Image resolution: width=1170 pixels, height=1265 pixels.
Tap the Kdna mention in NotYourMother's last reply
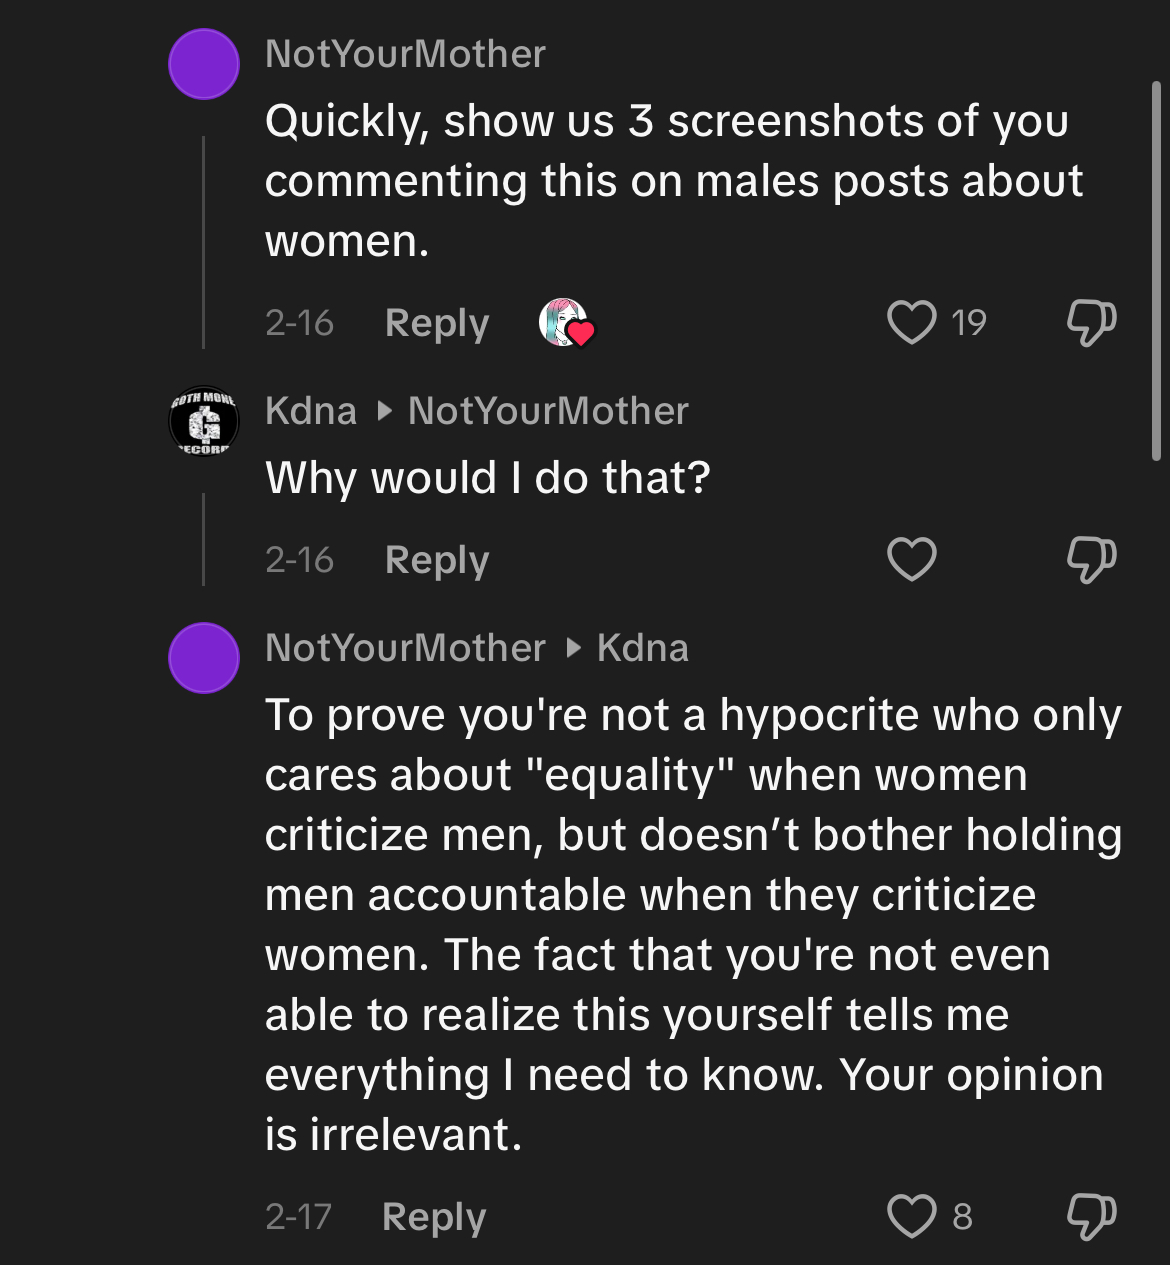pyautogui.click(x=643, y=648)
